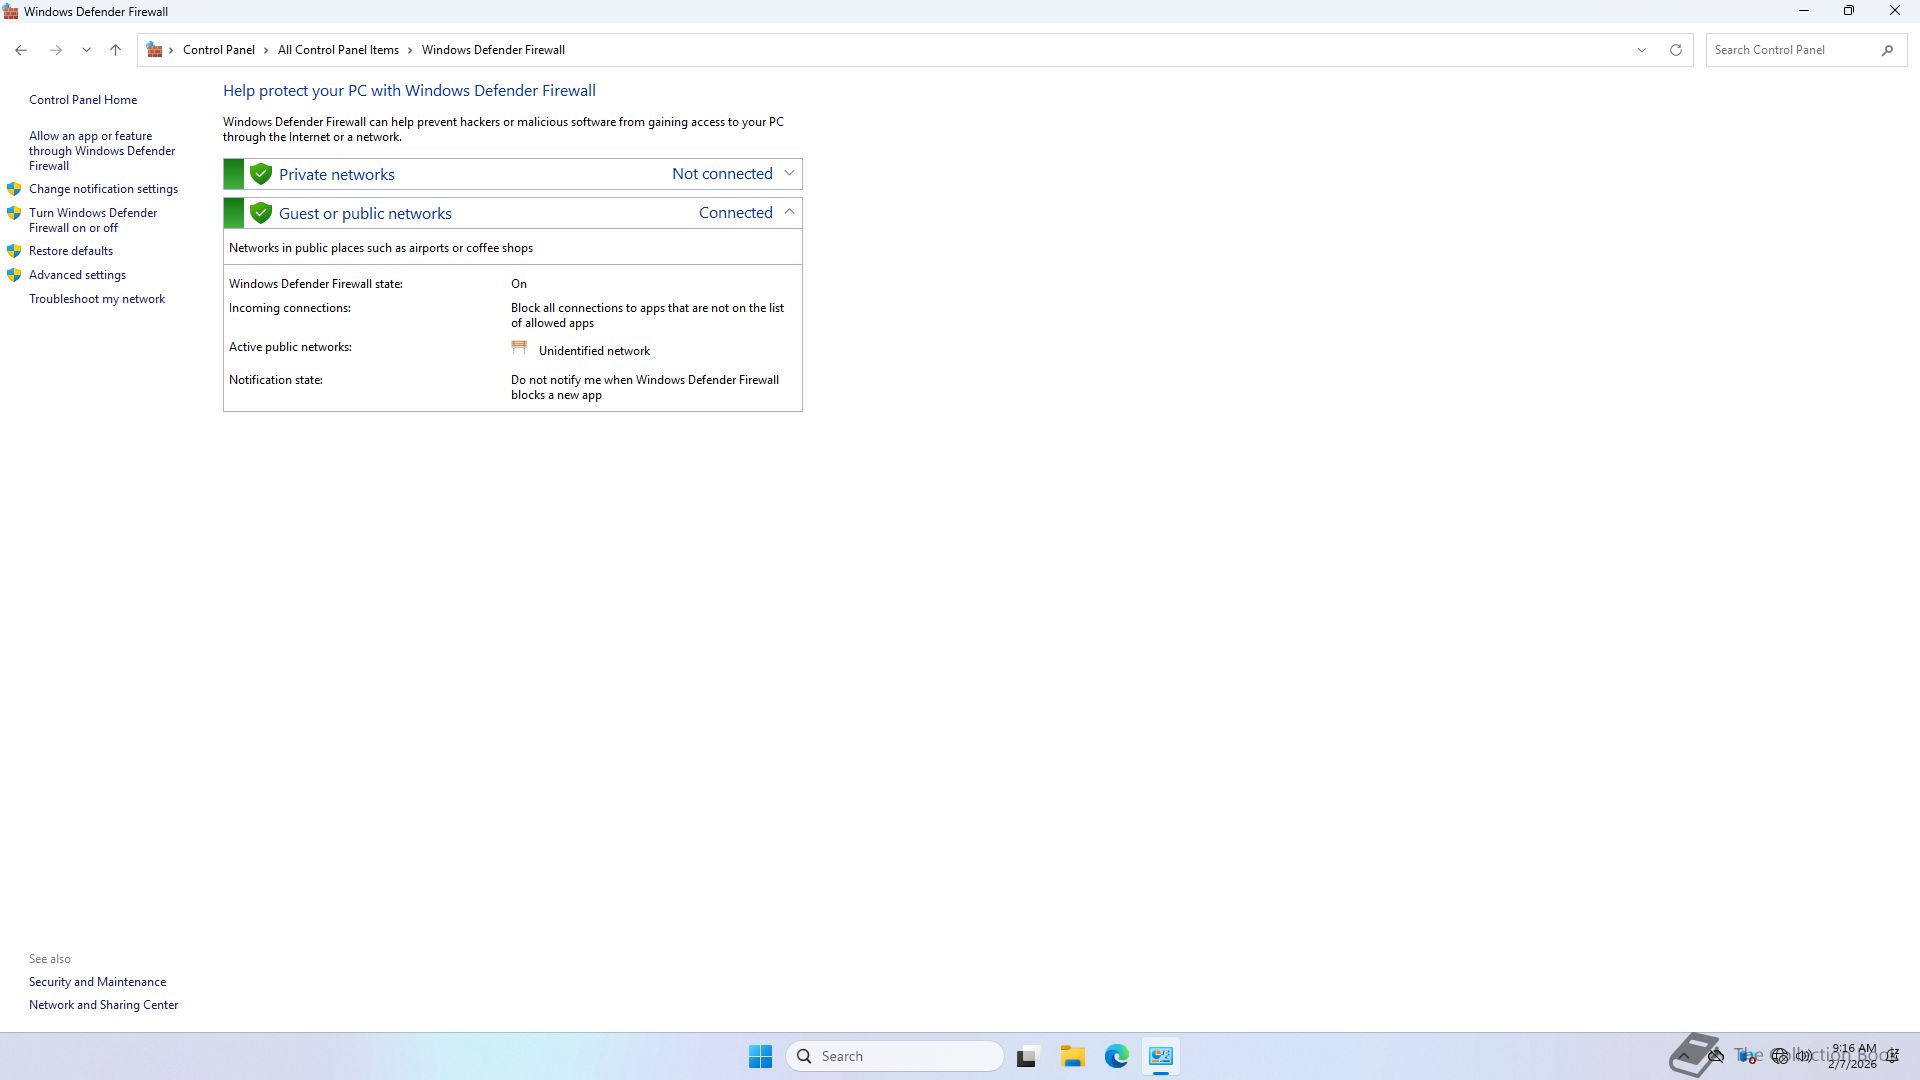Open Turn Windows Defender Firewall on or off
This screenshot has width=1920, height=1080.
click(x=92, y=220)
